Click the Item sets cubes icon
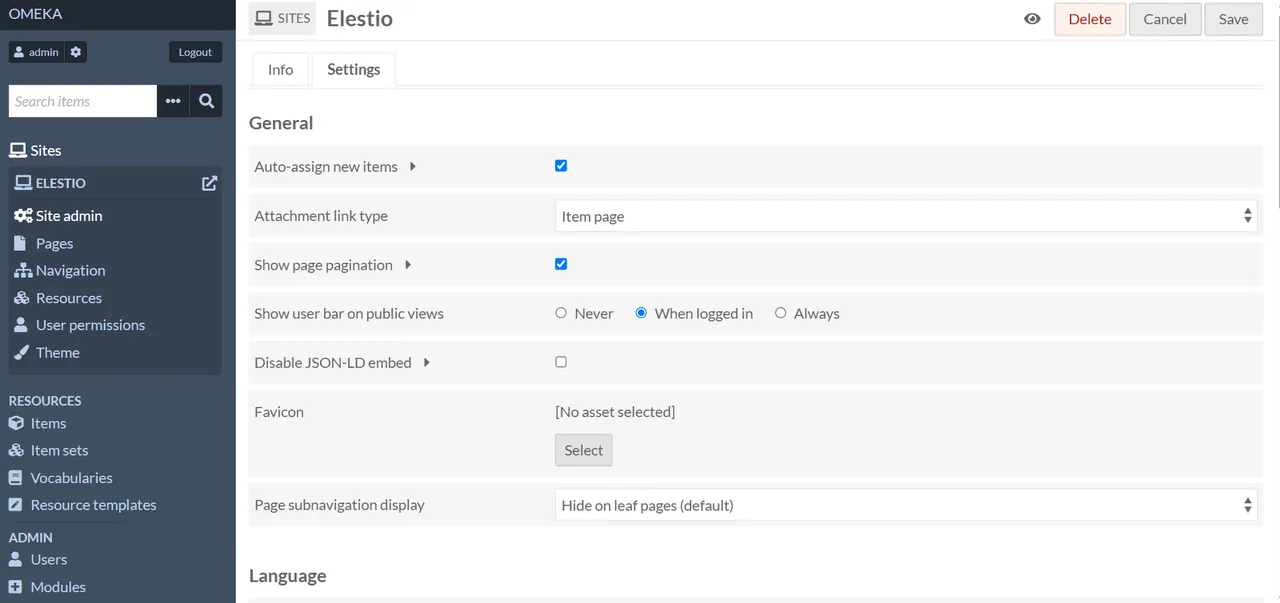Screen dimensions: 1280x603 [16, 450]
